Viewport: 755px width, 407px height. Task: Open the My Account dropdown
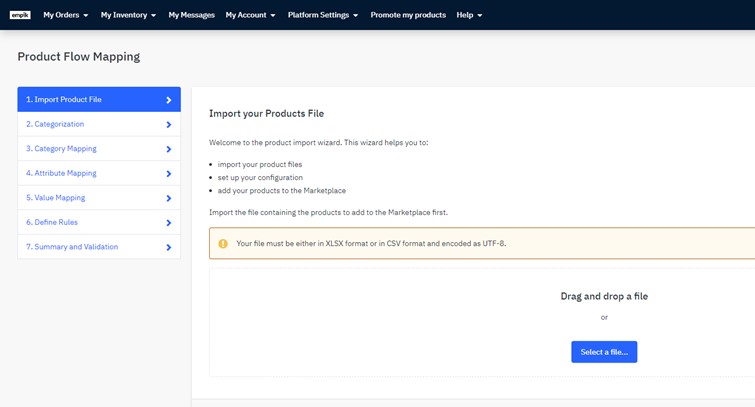(250, 15)
